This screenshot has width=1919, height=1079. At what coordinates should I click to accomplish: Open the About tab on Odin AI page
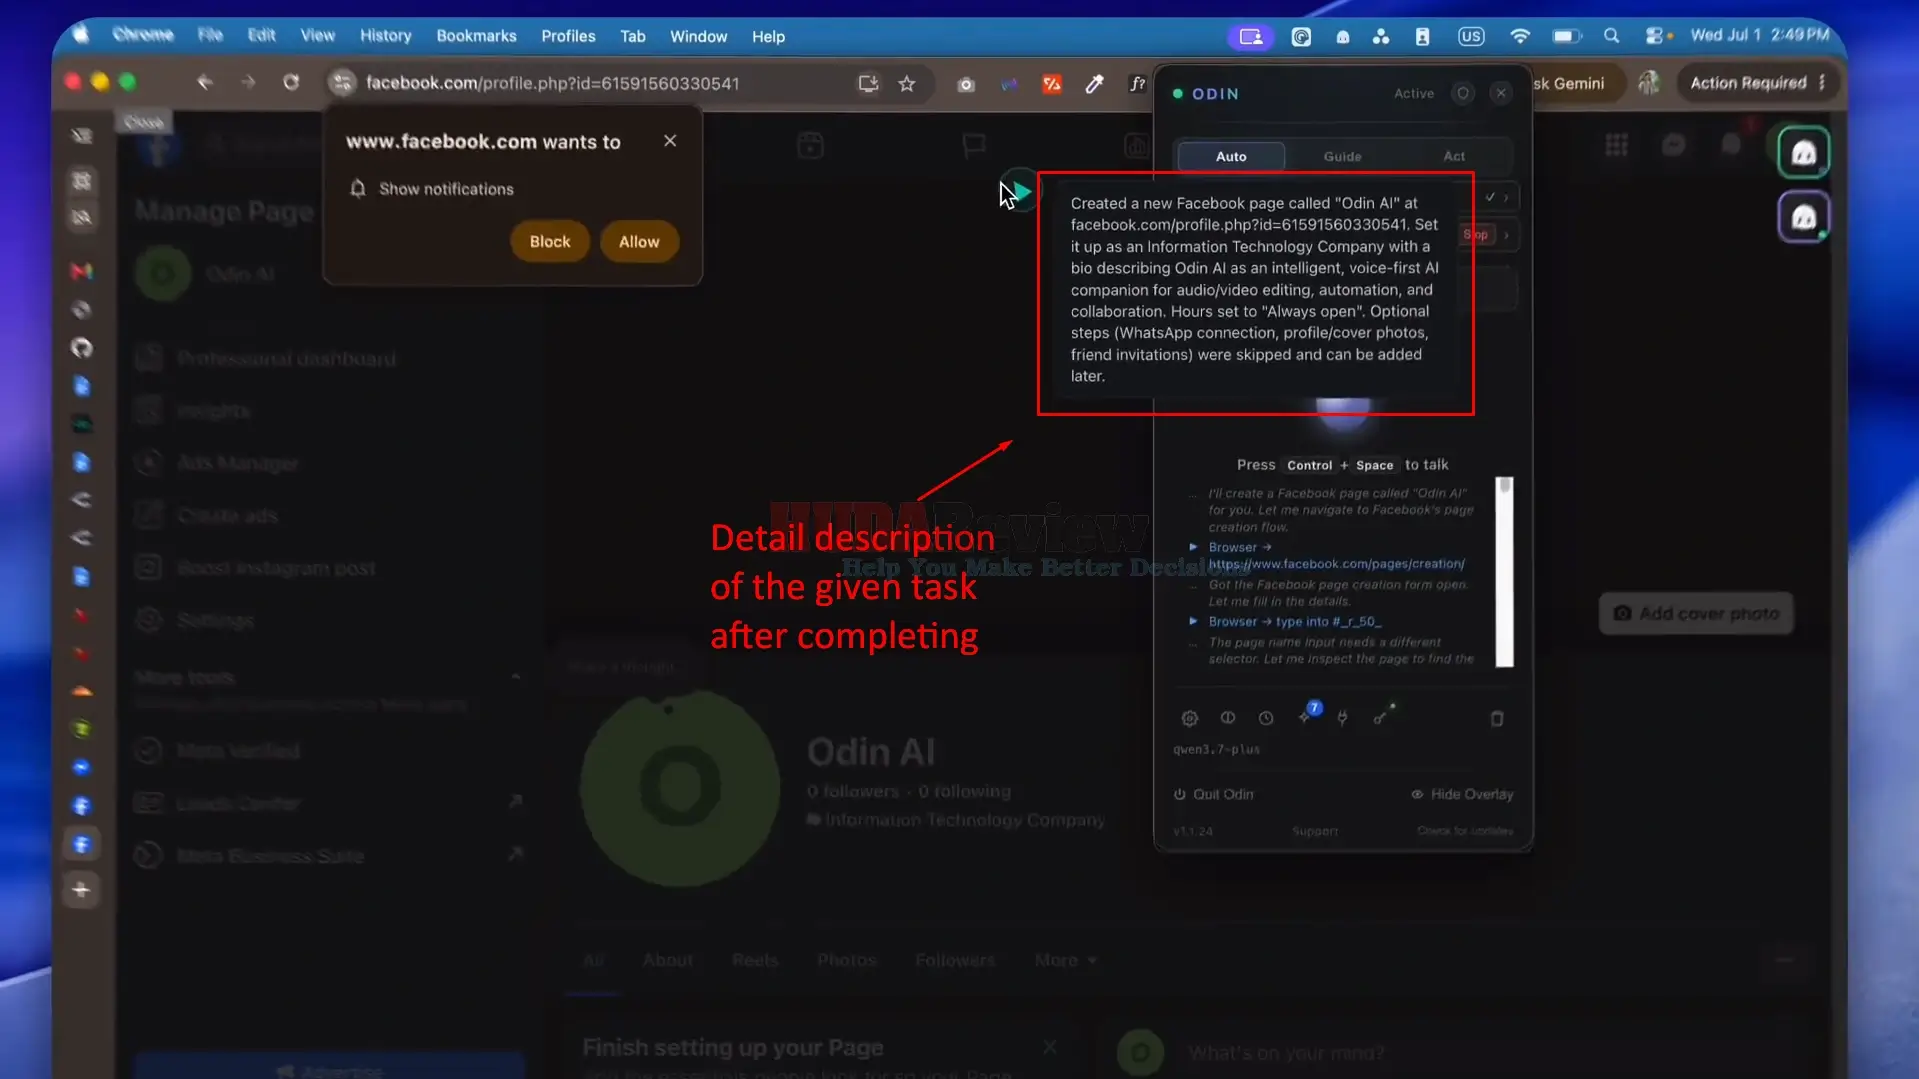coord(667,960)
